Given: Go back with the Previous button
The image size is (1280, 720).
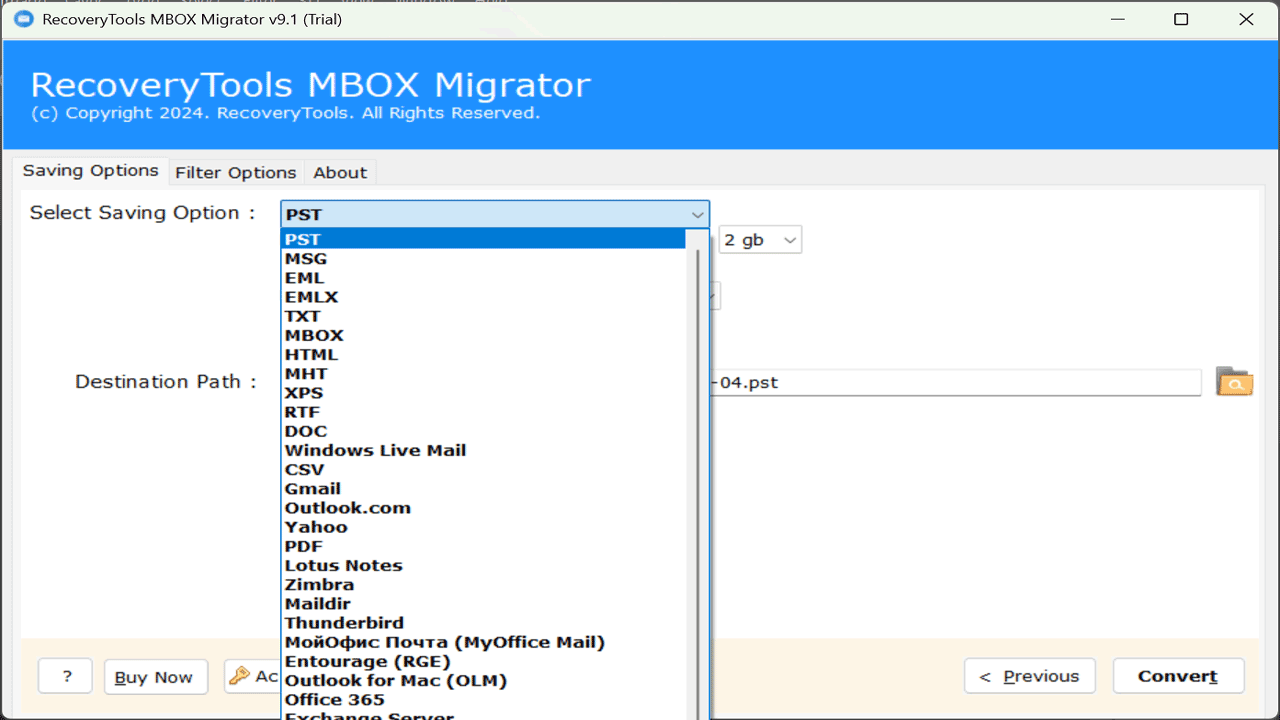Looking at the screenshot, I should 1029,676.
